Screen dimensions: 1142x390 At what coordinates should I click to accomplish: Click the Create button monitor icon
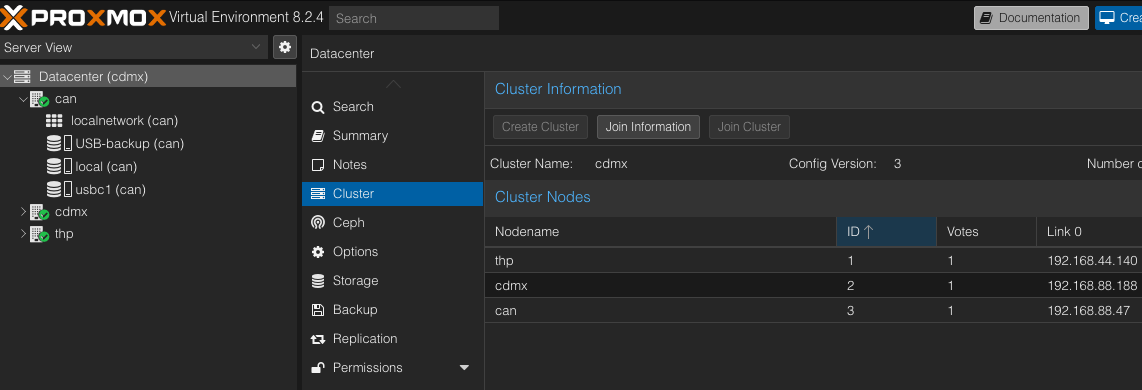tap(1107, 18)
